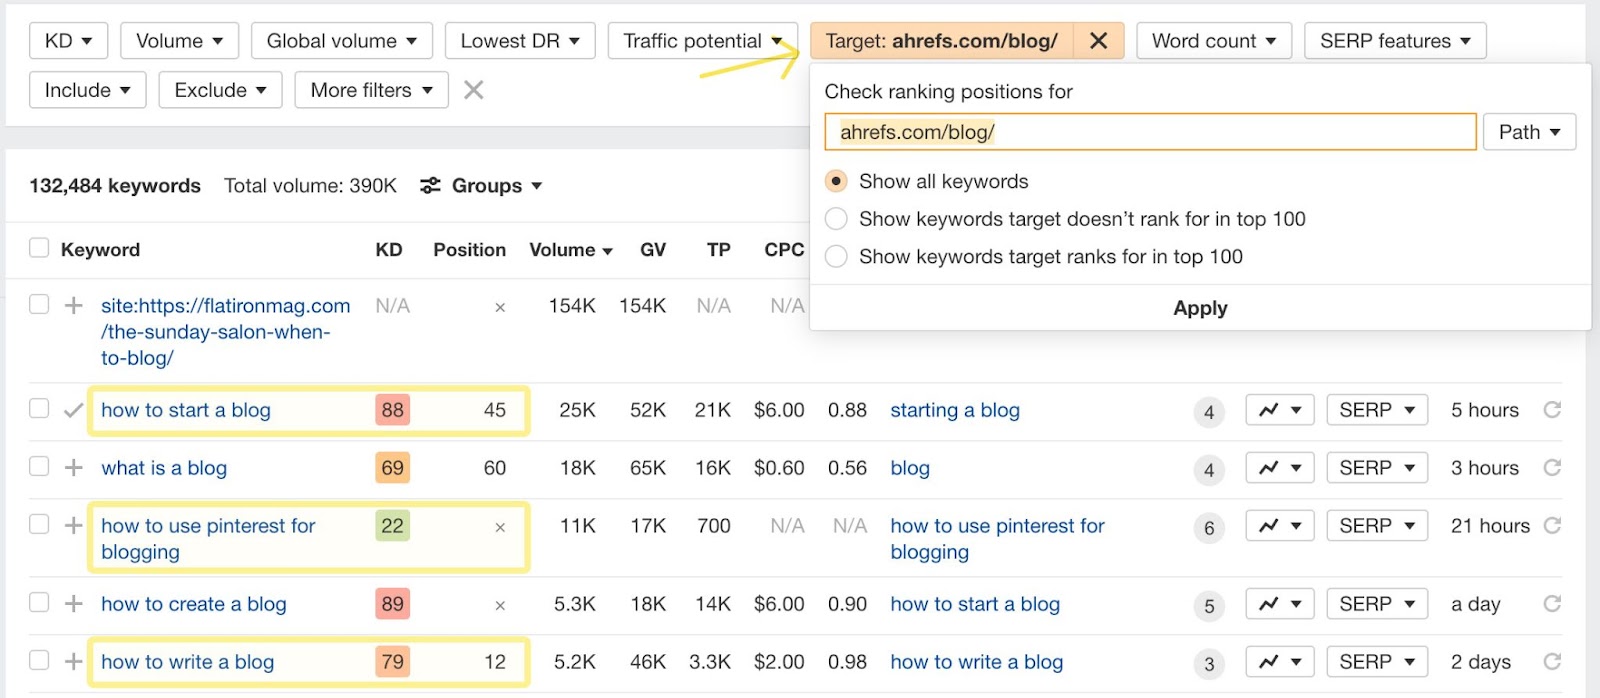Open trend chart for 'how to create a blog'
This screenshot has height=698, width=1600.
tap(1279, 604)
